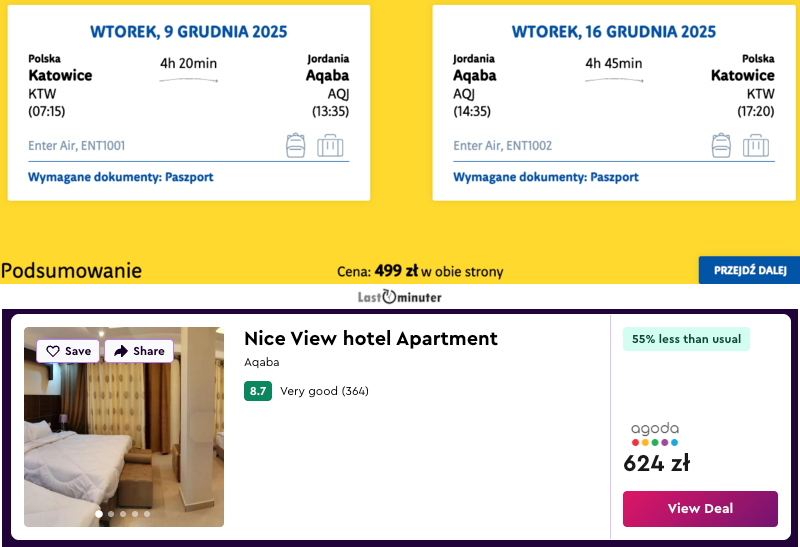Click the agoda logo on the hotel card
Image resolution: width=800 pixels, height=547 pixels.
tap(655, 434)
